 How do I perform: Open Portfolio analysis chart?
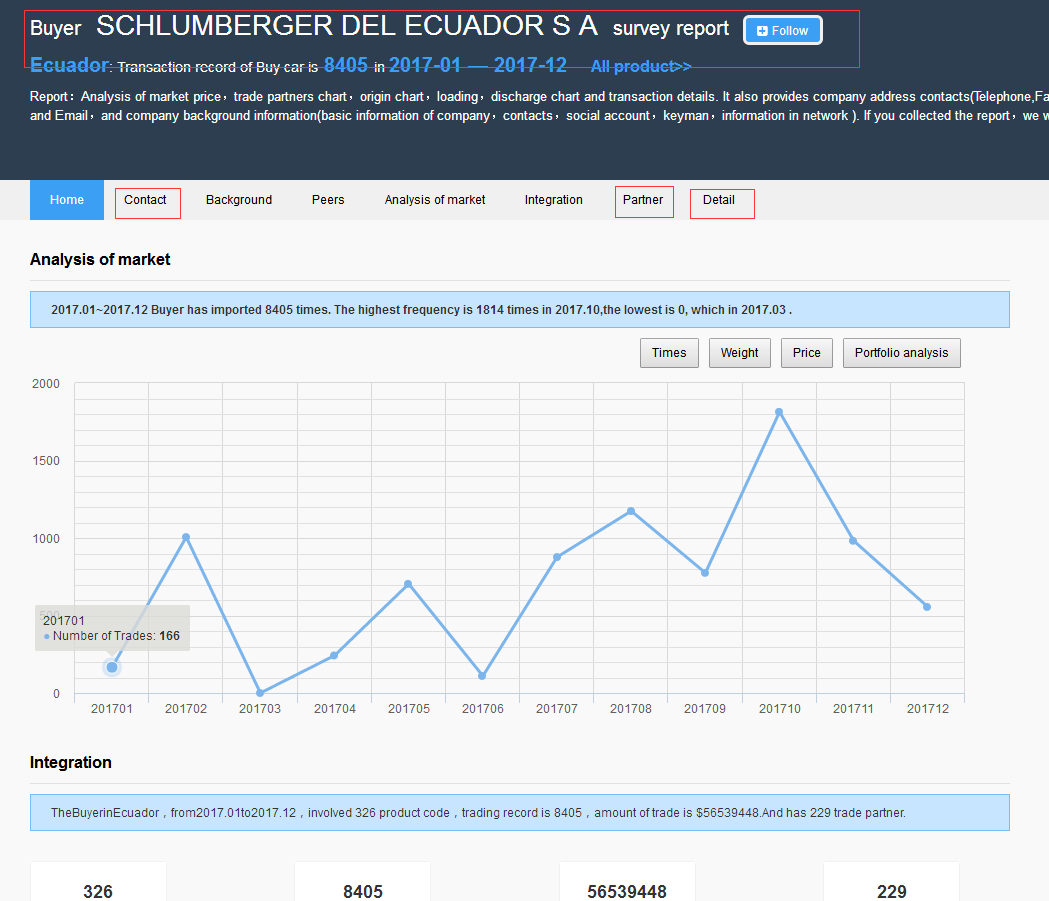pos(902,353)
